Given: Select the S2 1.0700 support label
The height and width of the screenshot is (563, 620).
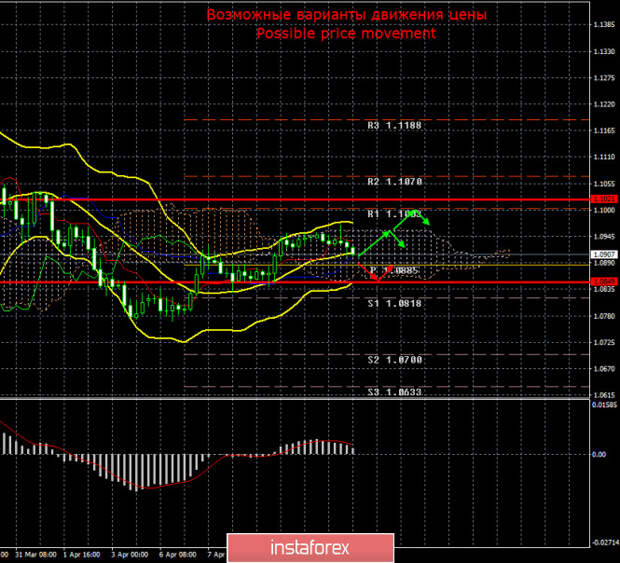Looking at the screenshot, I should (x=394, y=360).
